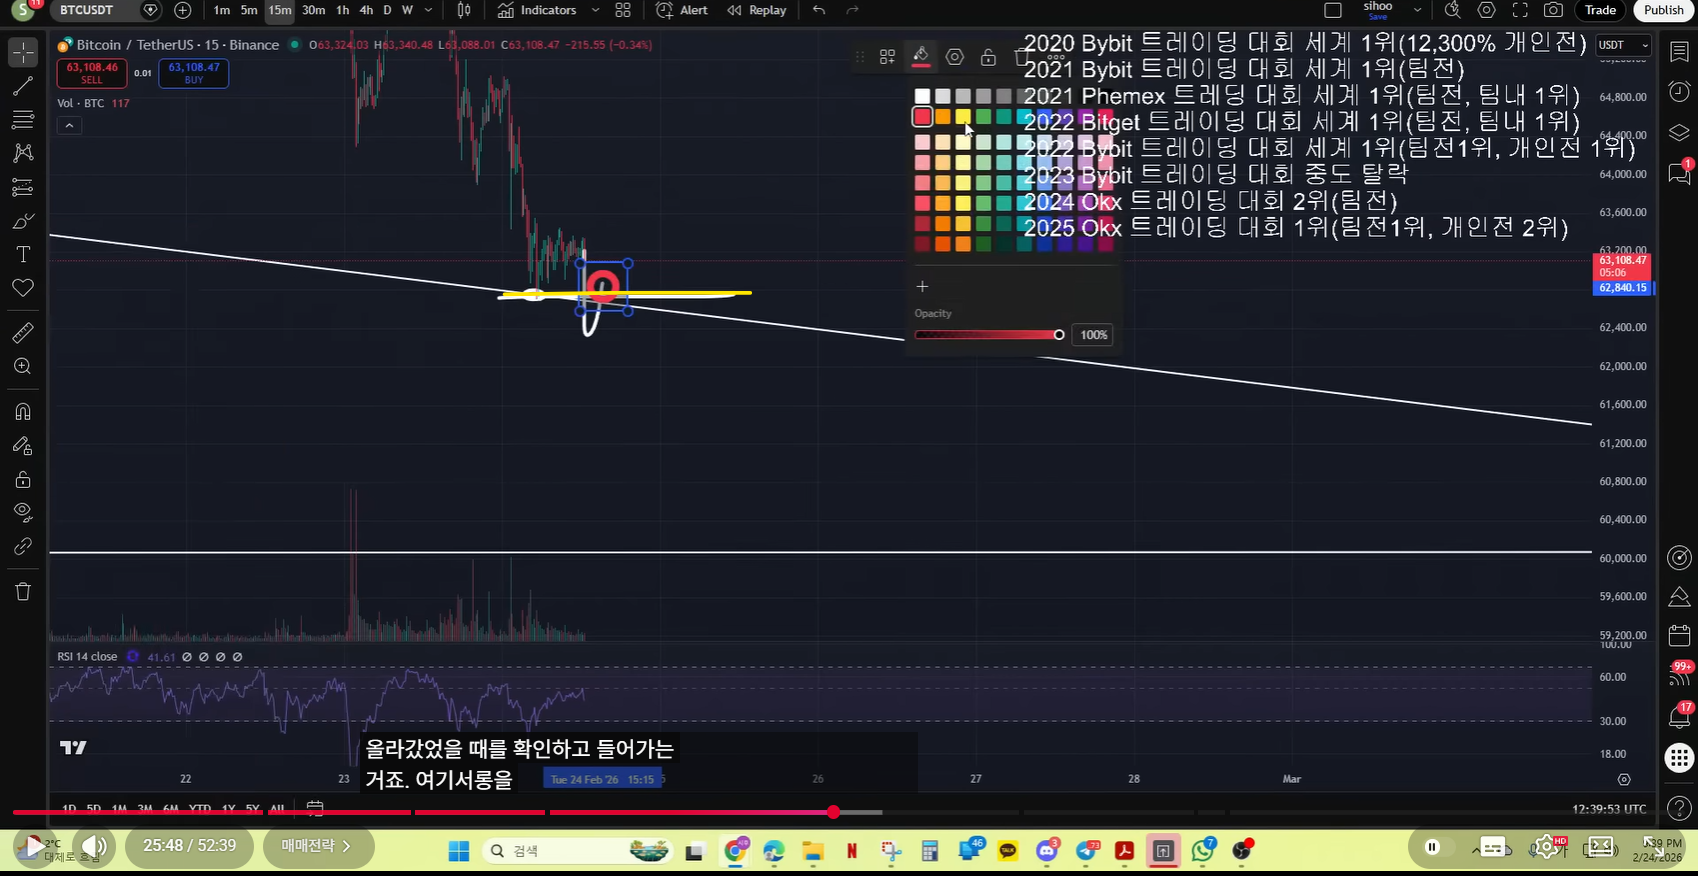Open the forecasting and measurement tools
Screen dimensions: 1702x876
click(x=23, y=187)
